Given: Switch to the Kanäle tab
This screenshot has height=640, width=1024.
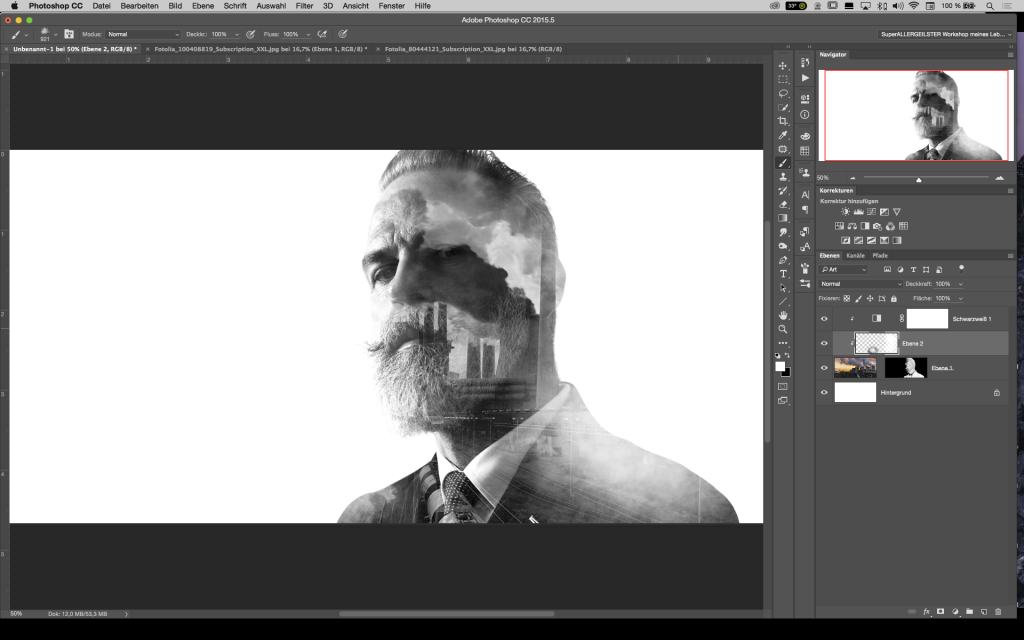Looking at the screenshot, I should 857,255.
